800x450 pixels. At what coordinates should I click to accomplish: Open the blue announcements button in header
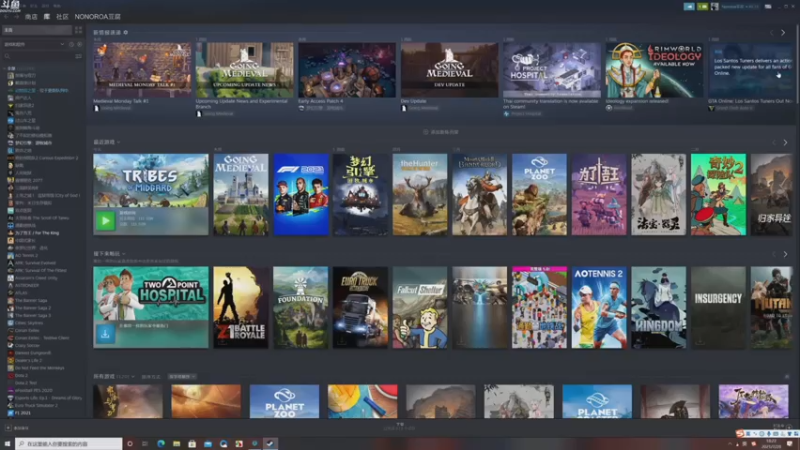coord(689,7)
